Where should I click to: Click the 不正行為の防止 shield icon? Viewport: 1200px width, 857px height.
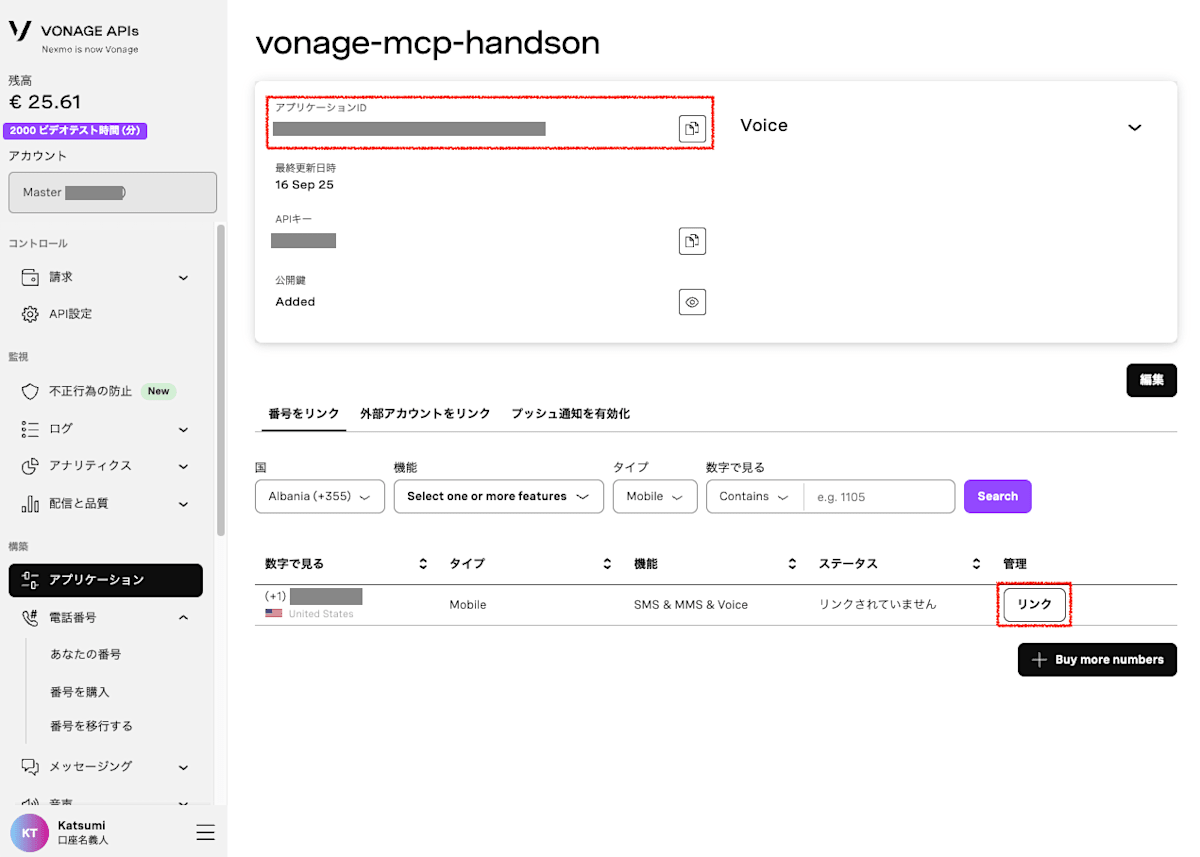click(x=30, y=391)
